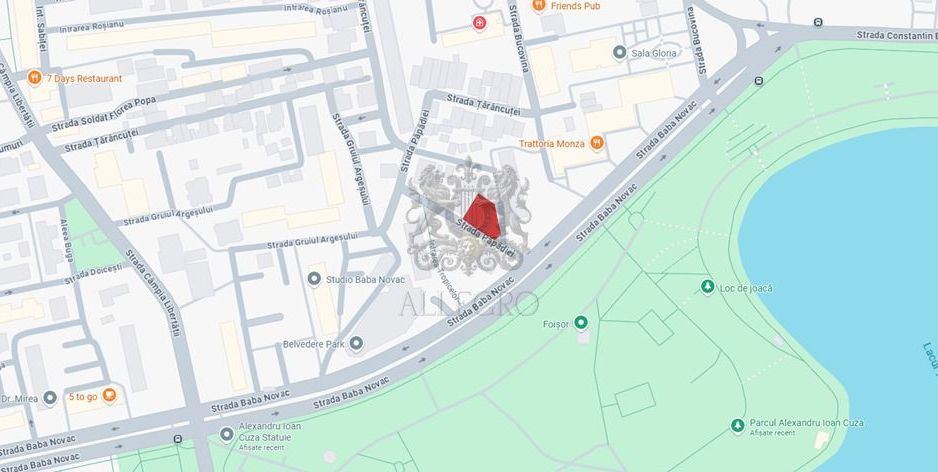Click the 7 Days Restaurant map pin
Image resolution: width=938 pixels, height=472 pixels.
35,78
